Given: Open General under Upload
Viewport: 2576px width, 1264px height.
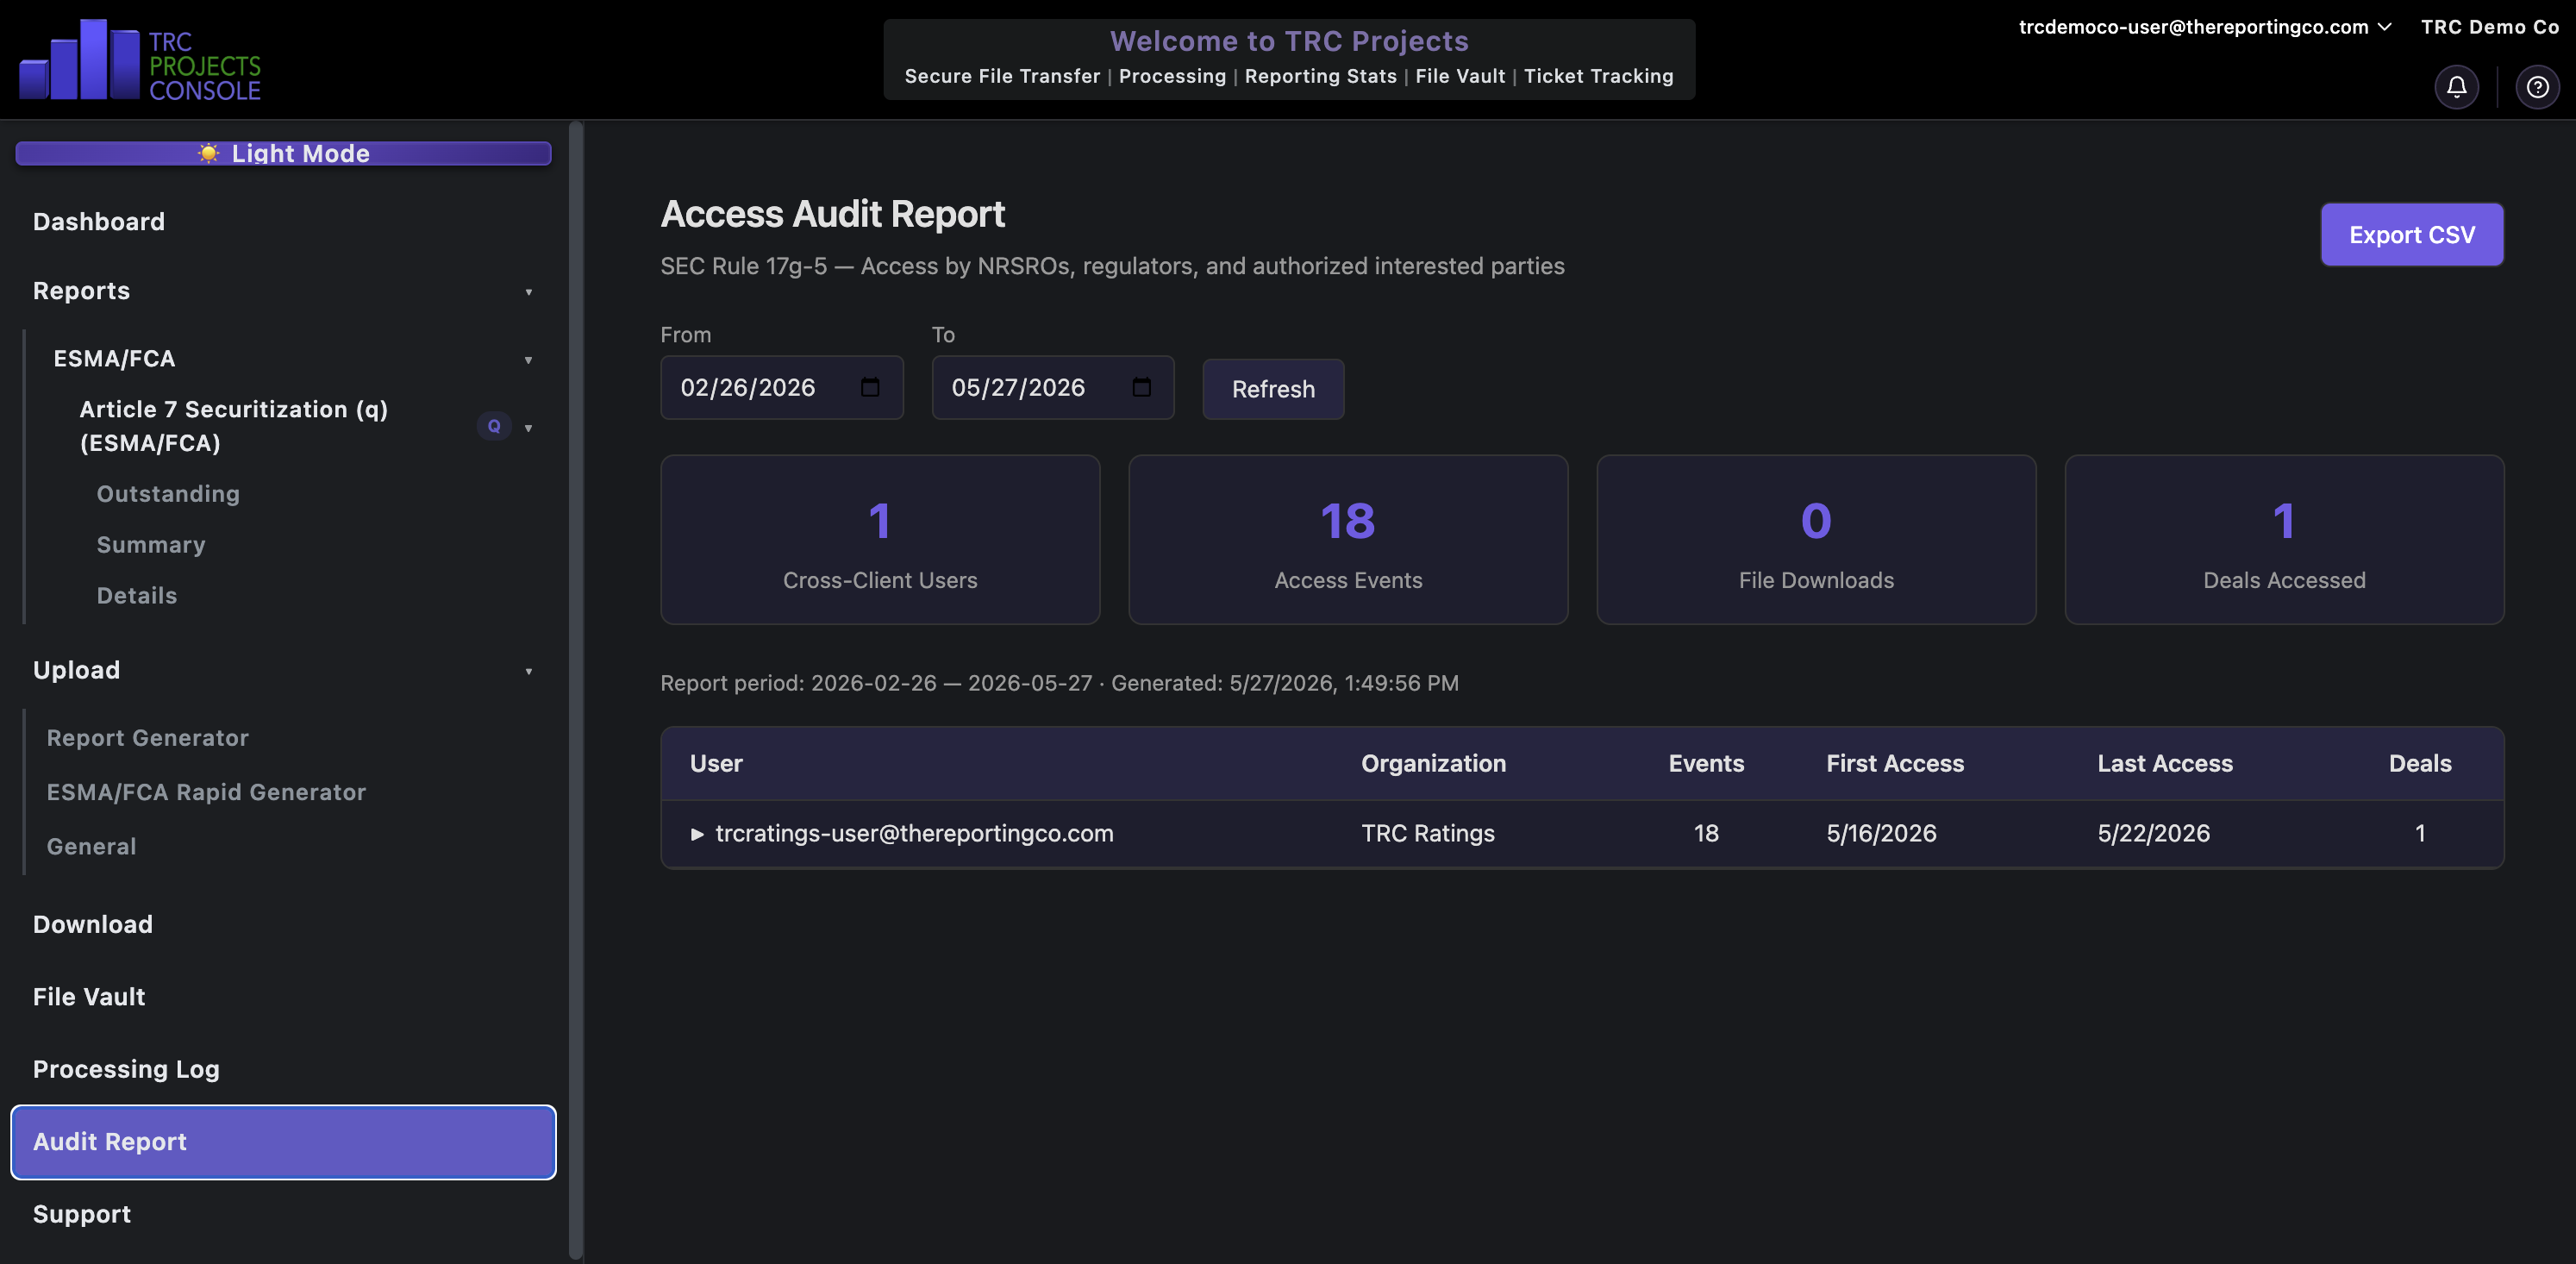Looking at the screenshot, I should (x=91, y=846).
